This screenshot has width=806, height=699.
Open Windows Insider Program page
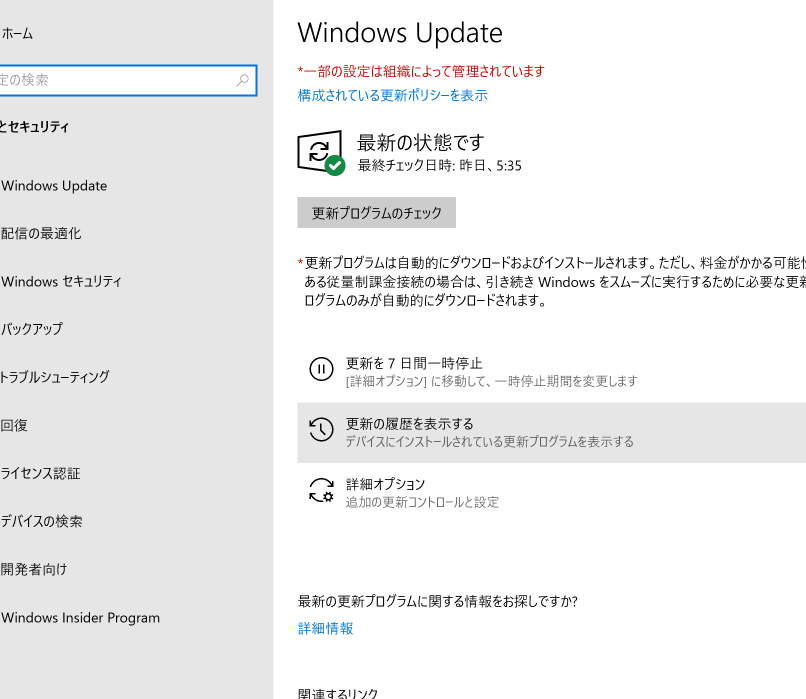(80, 618)
